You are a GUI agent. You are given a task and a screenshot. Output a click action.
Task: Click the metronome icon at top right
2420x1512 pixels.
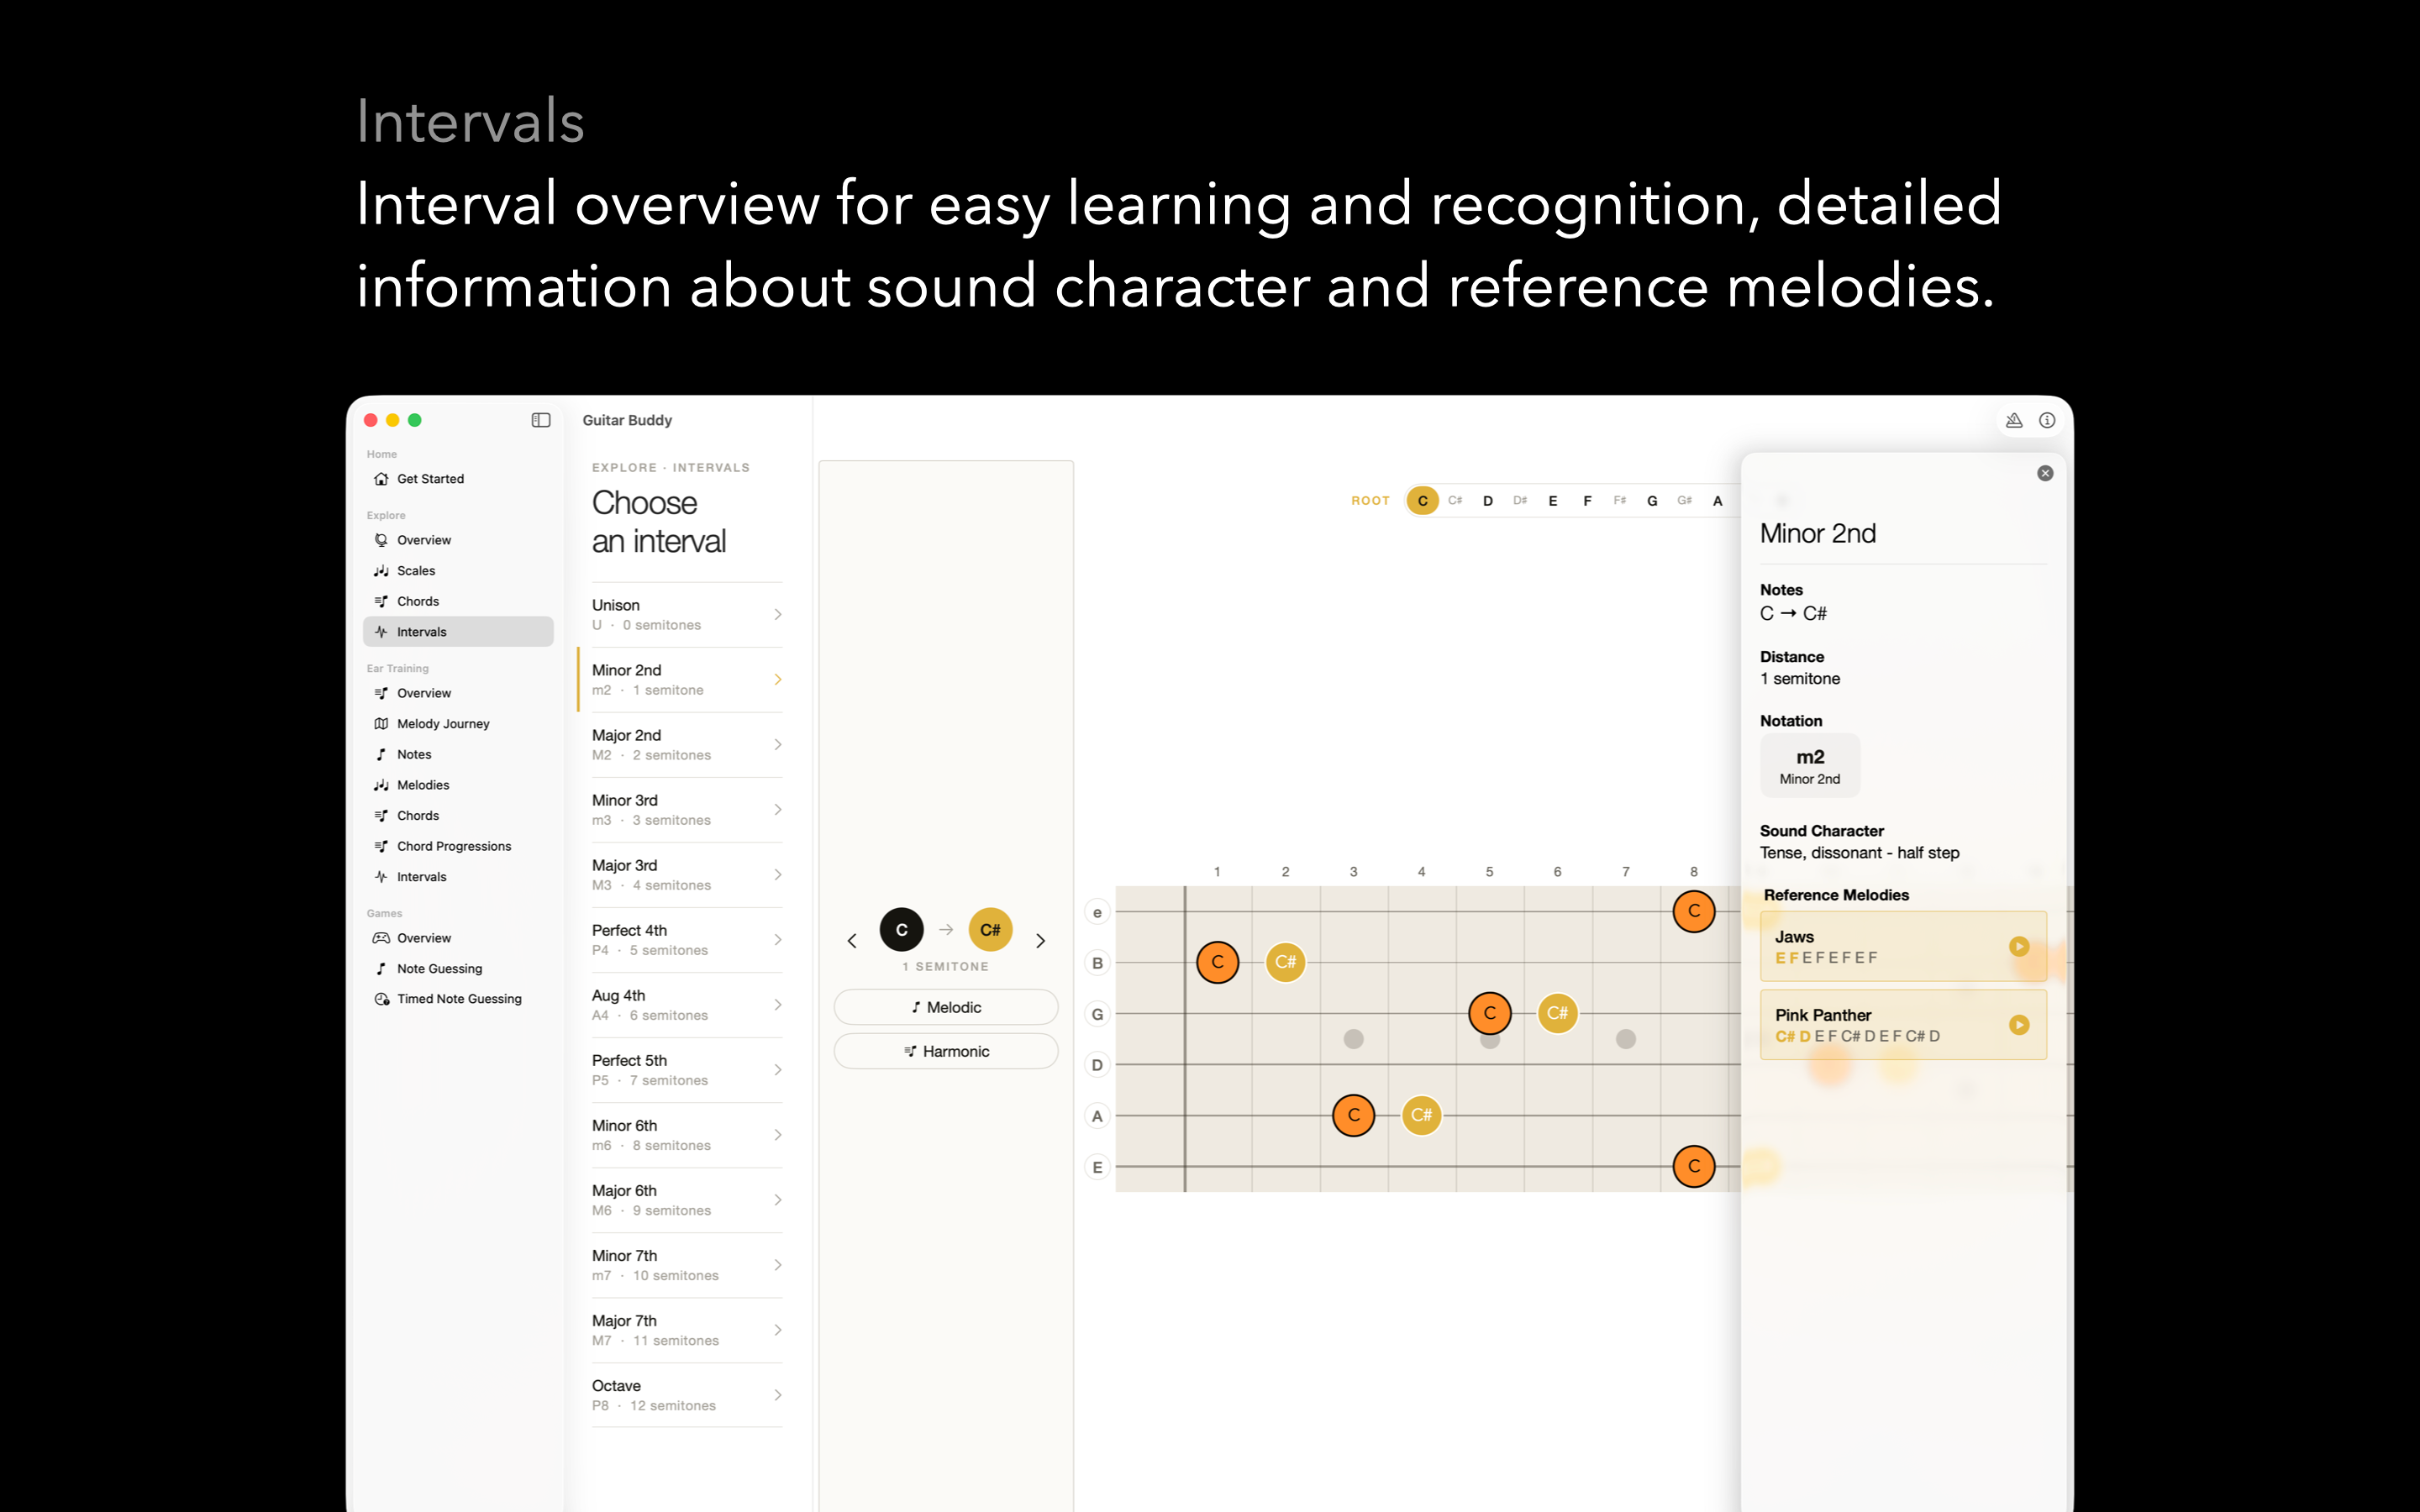pyautogui.click(x=2014, y=420)
